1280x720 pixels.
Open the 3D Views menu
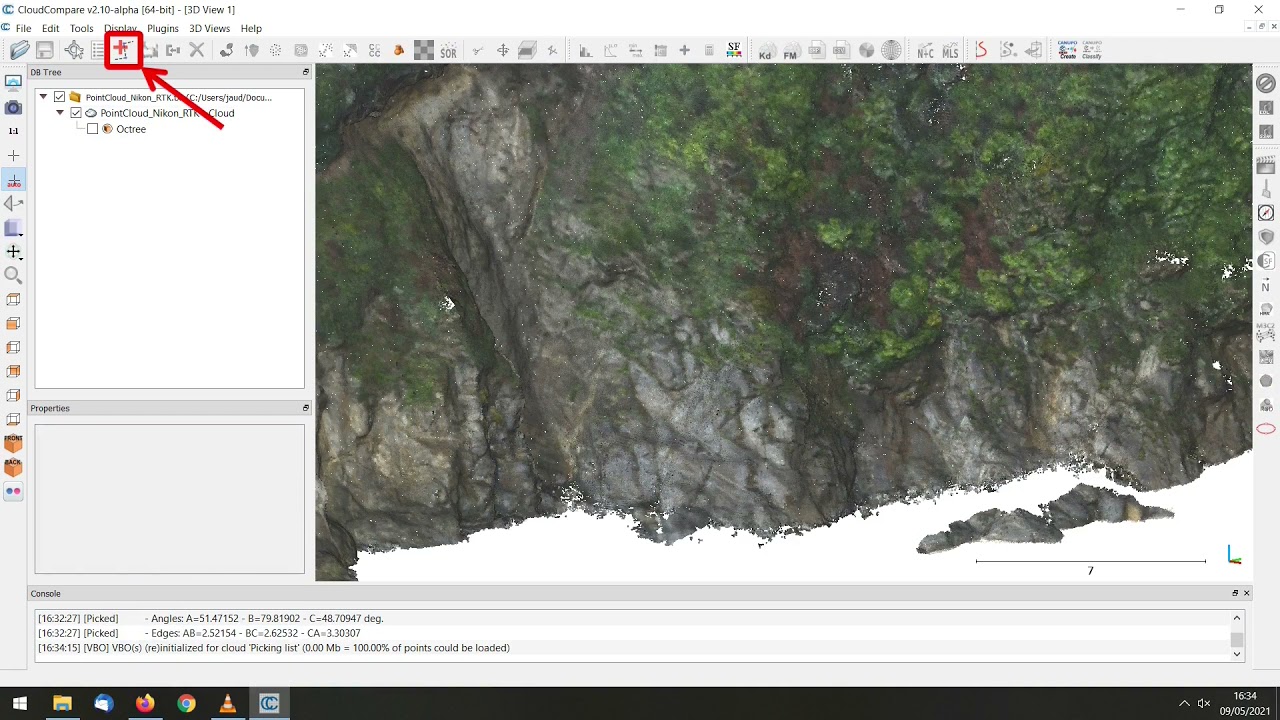210,29
